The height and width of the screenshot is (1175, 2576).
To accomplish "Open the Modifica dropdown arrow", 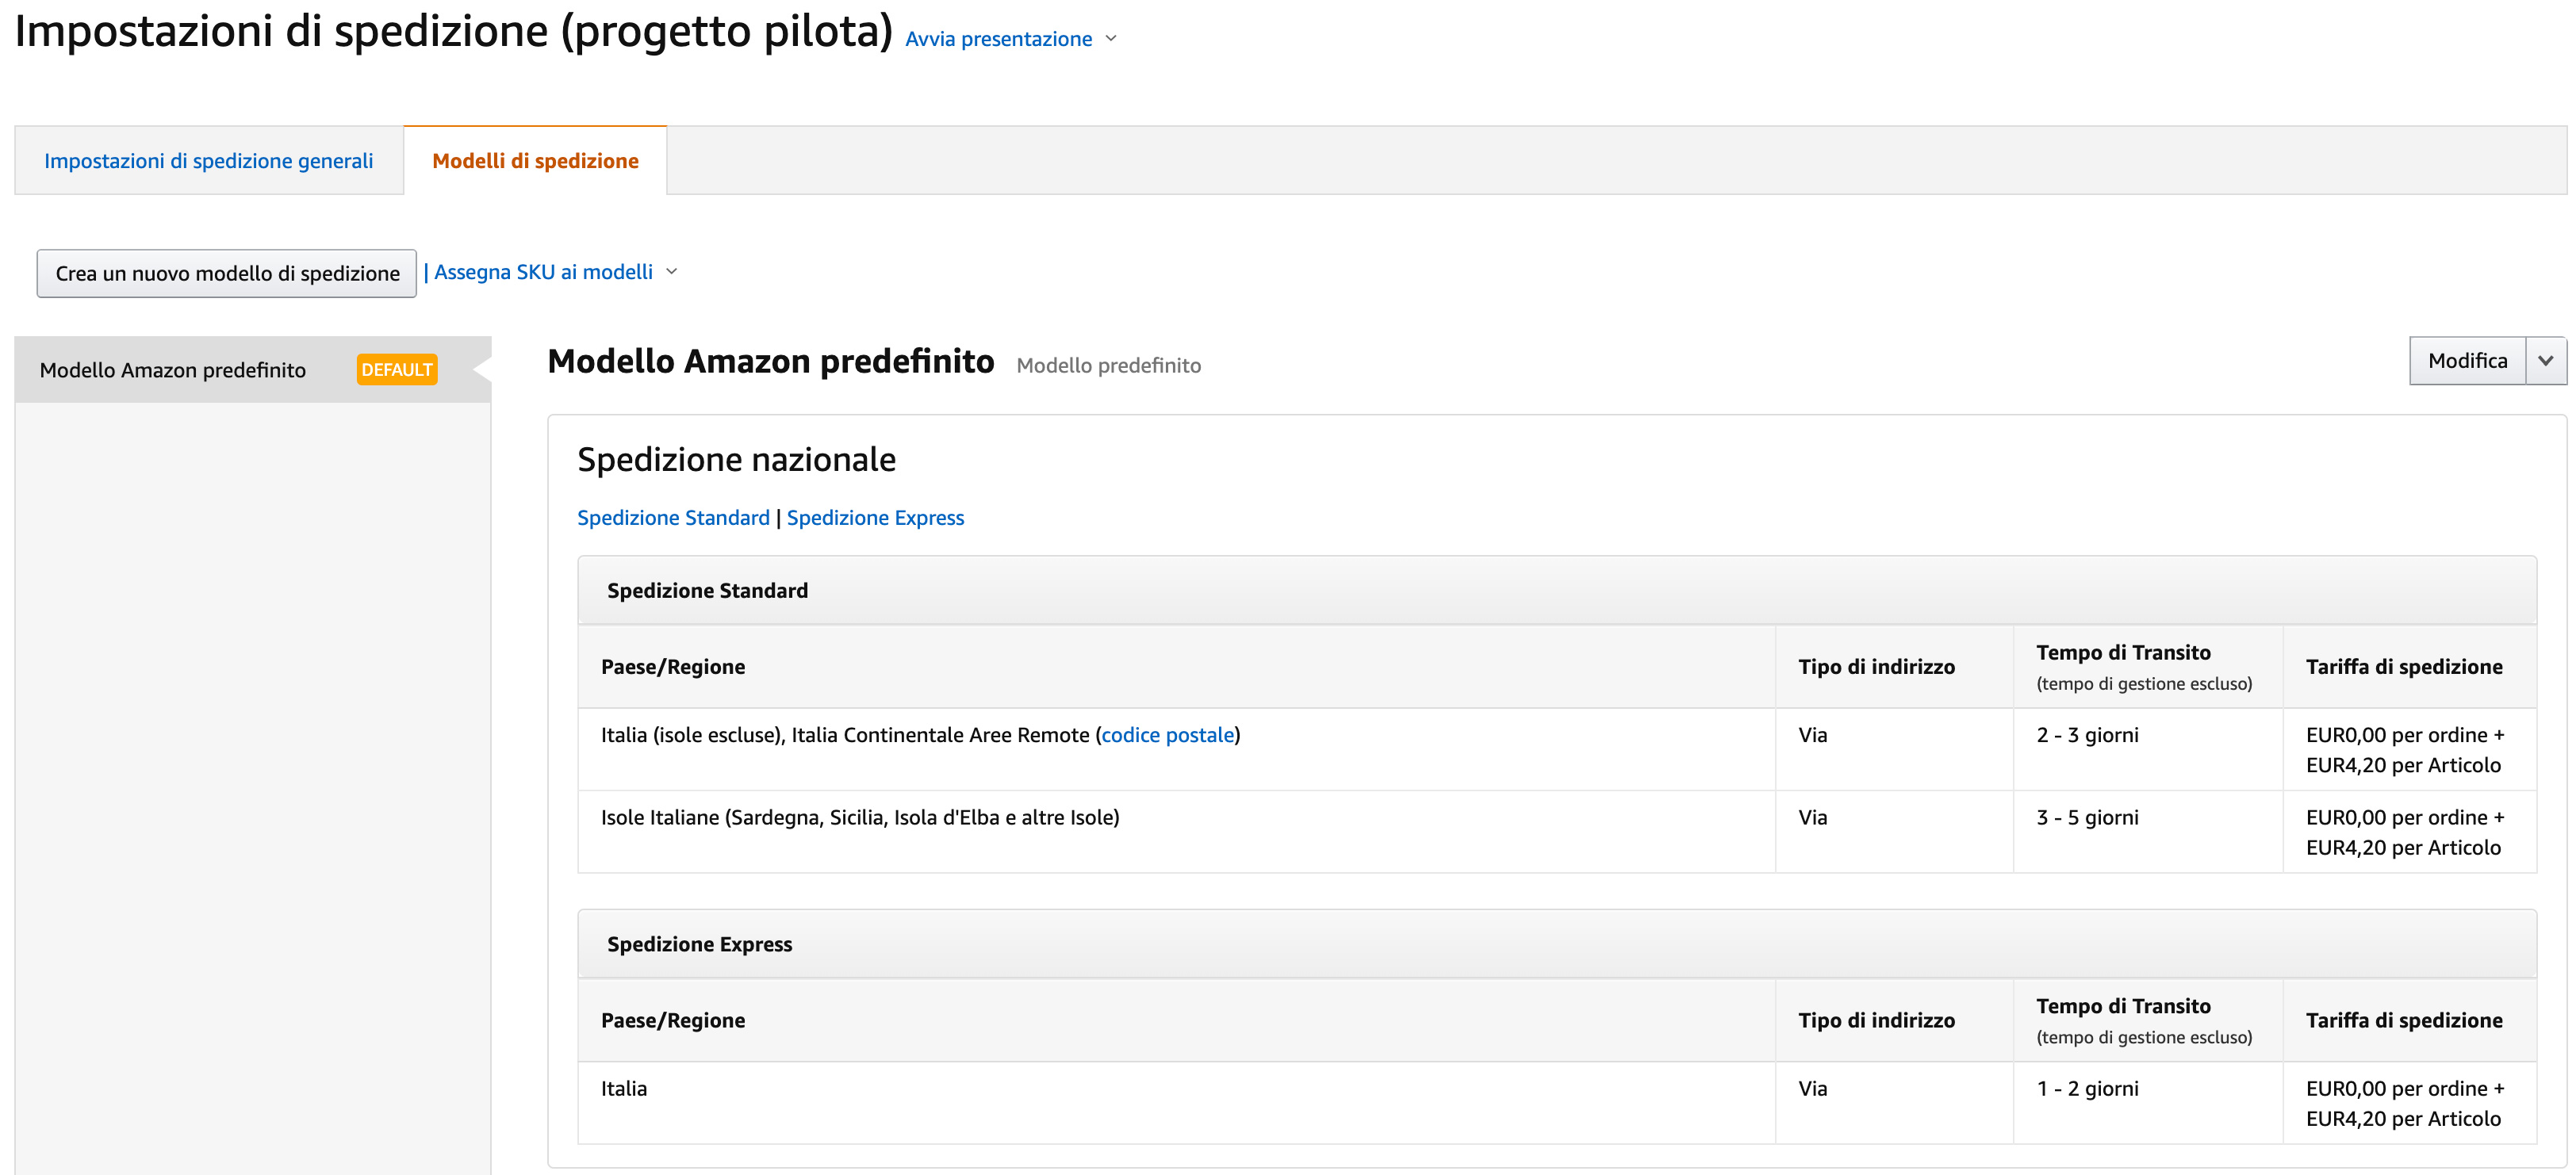I will (x=2545, y=361).
